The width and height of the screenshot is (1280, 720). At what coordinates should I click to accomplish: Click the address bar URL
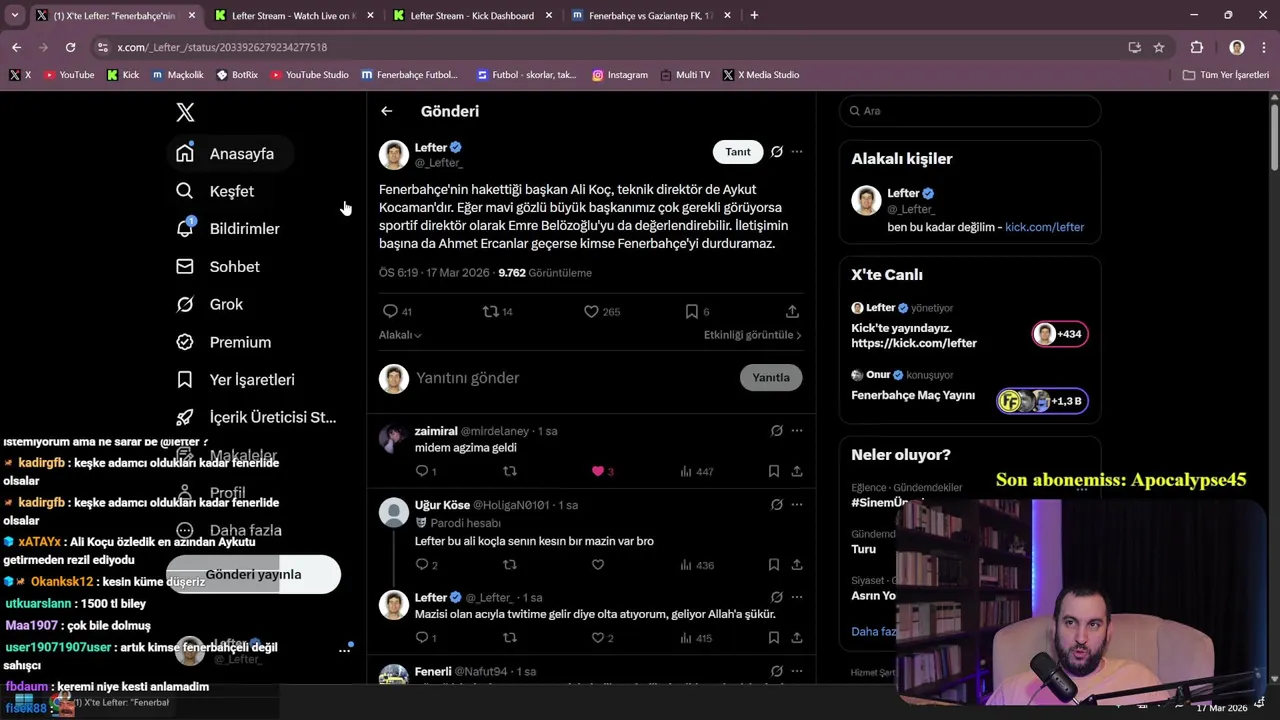(221, 47)
